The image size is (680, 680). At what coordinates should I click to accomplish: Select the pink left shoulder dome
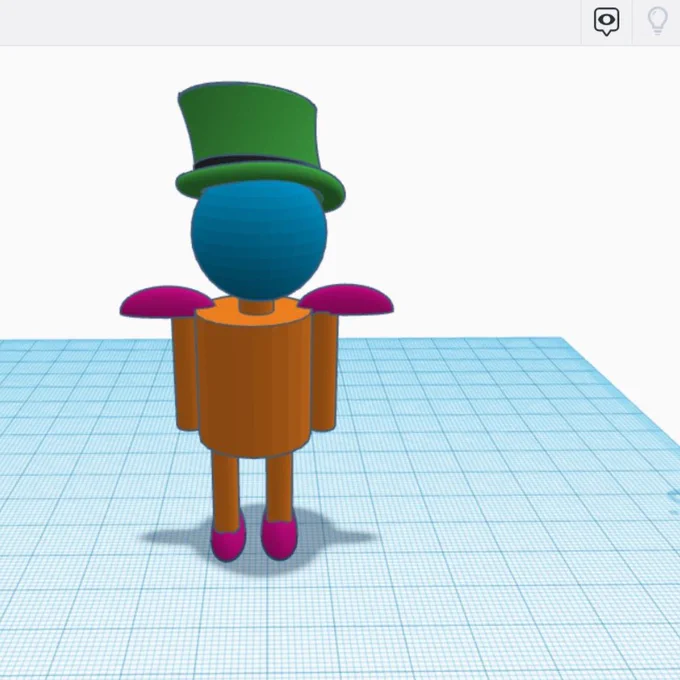tap(167, 301)
